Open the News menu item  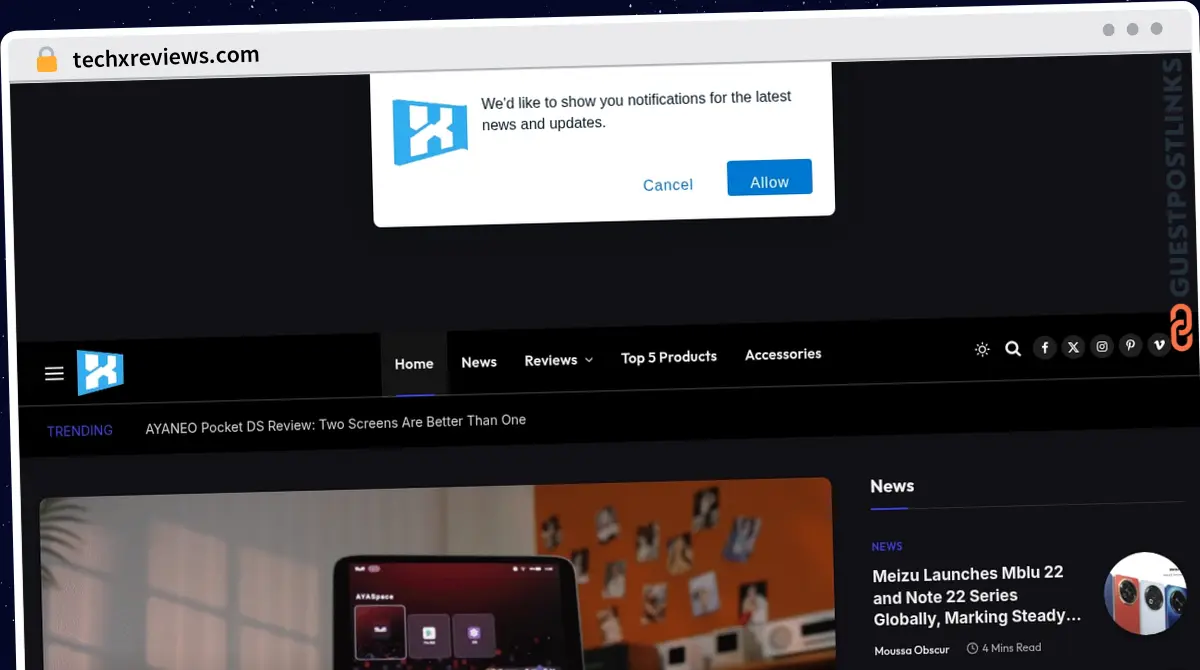click(x=479, y=362)
